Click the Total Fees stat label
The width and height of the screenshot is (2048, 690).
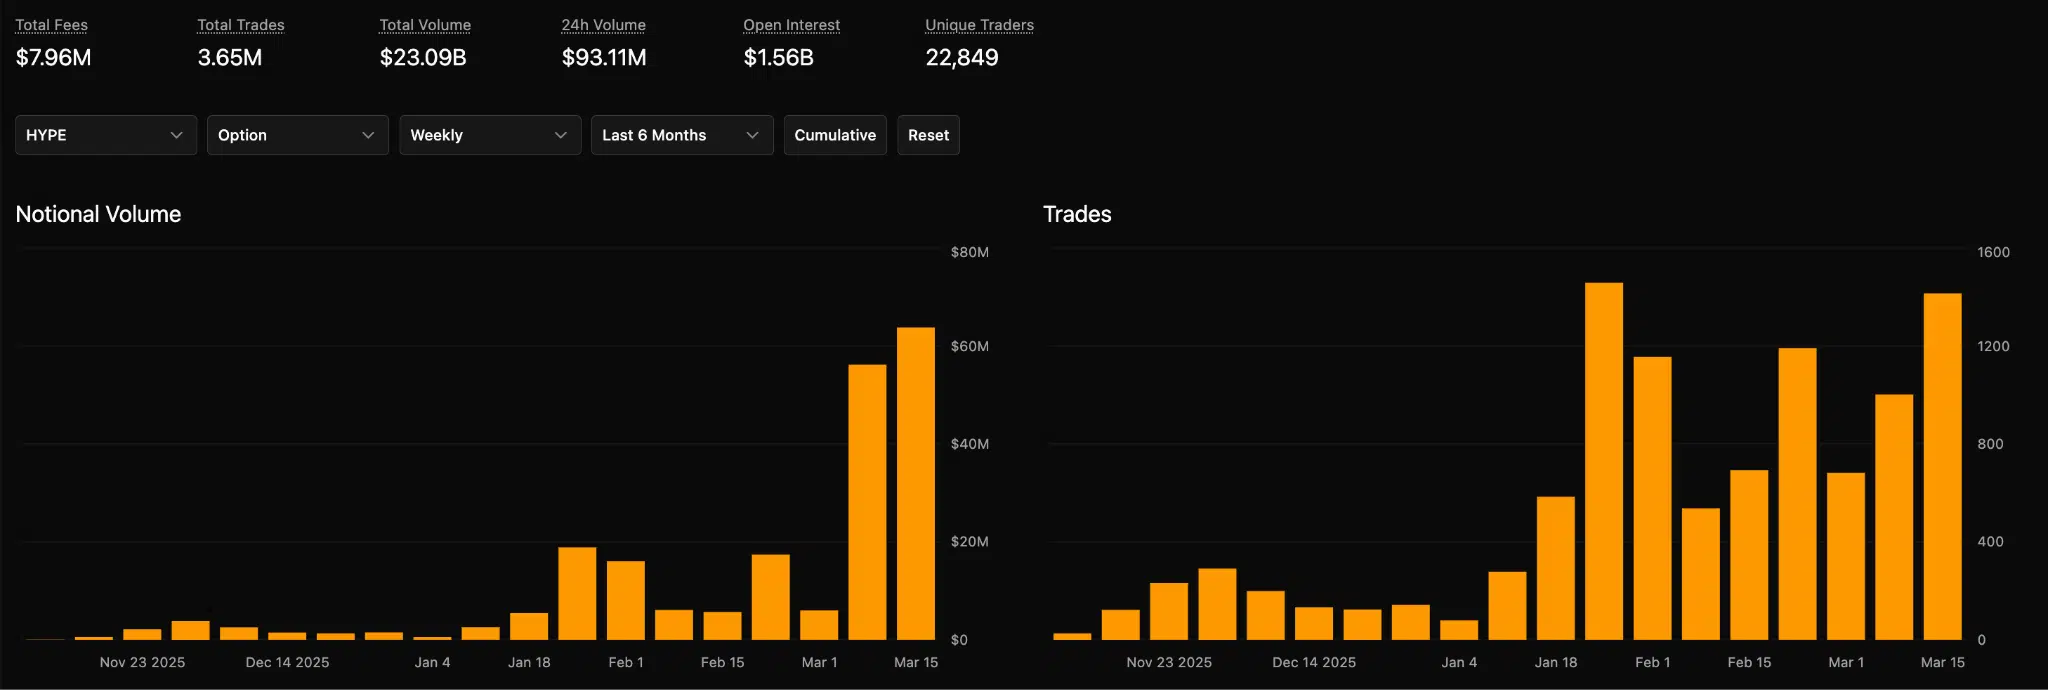pyautogui.click(x=52, y=25)
